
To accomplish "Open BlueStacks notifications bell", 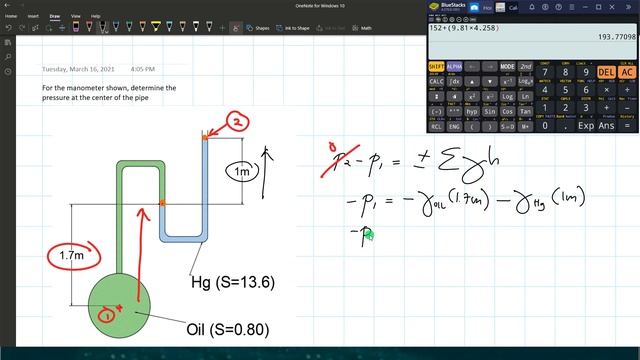I will pyautogui.click(x=532, y=7).
